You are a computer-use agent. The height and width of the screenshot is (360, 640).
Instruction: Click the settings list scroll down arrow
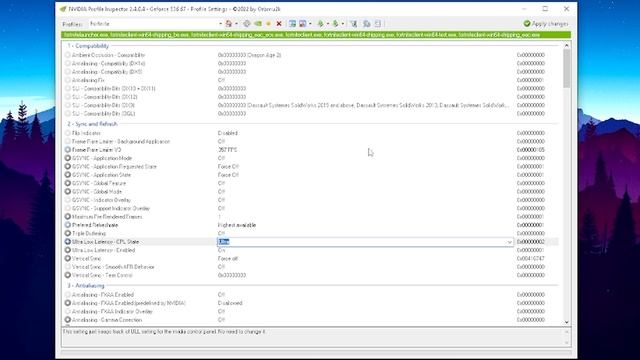click(x=567, y=322)
